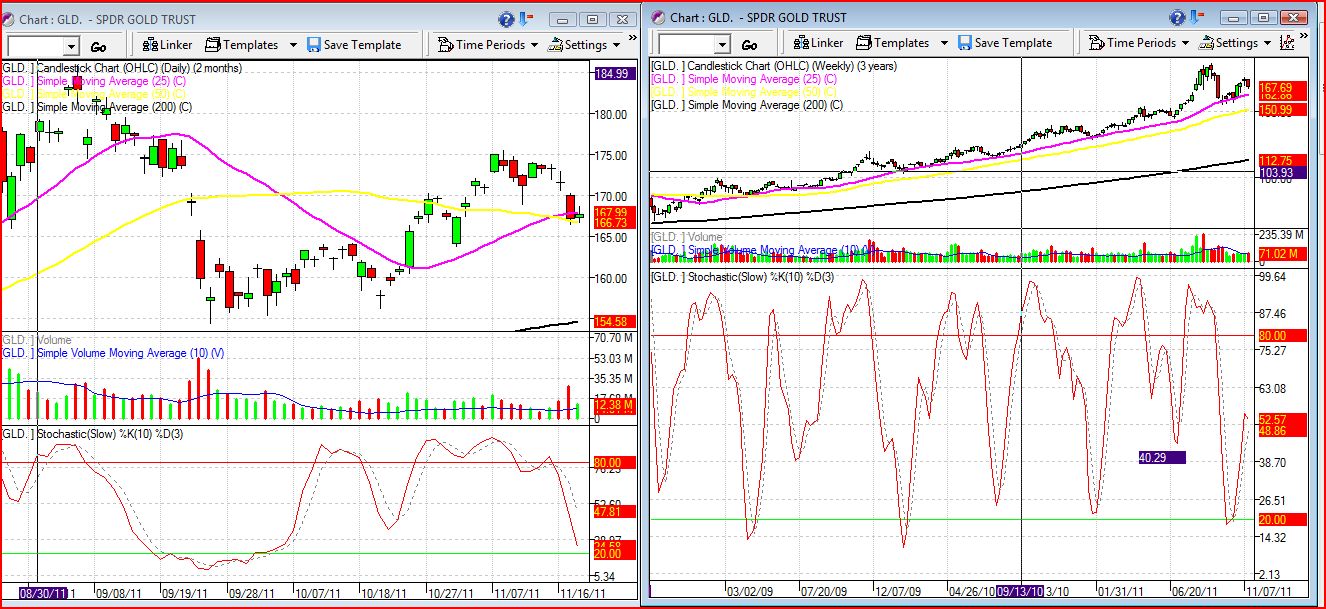Open Linker in the weekly chart toolbar
The height and width of the screenshot is (609, 1326).
[x=819, y=43]
